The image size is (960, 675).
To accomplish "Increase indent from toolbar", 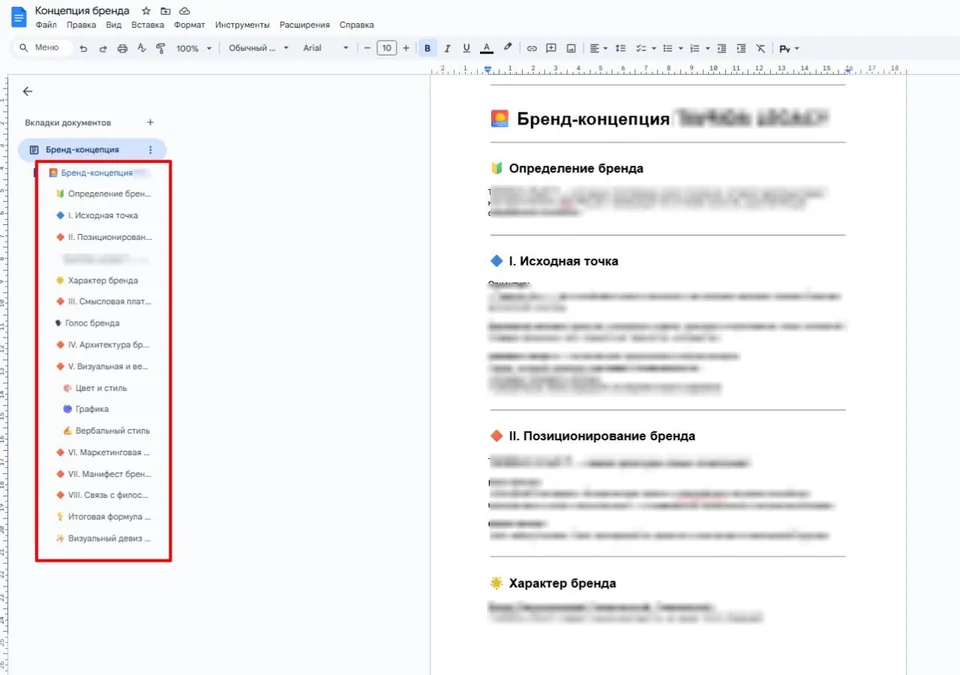I will pos(741,48).
